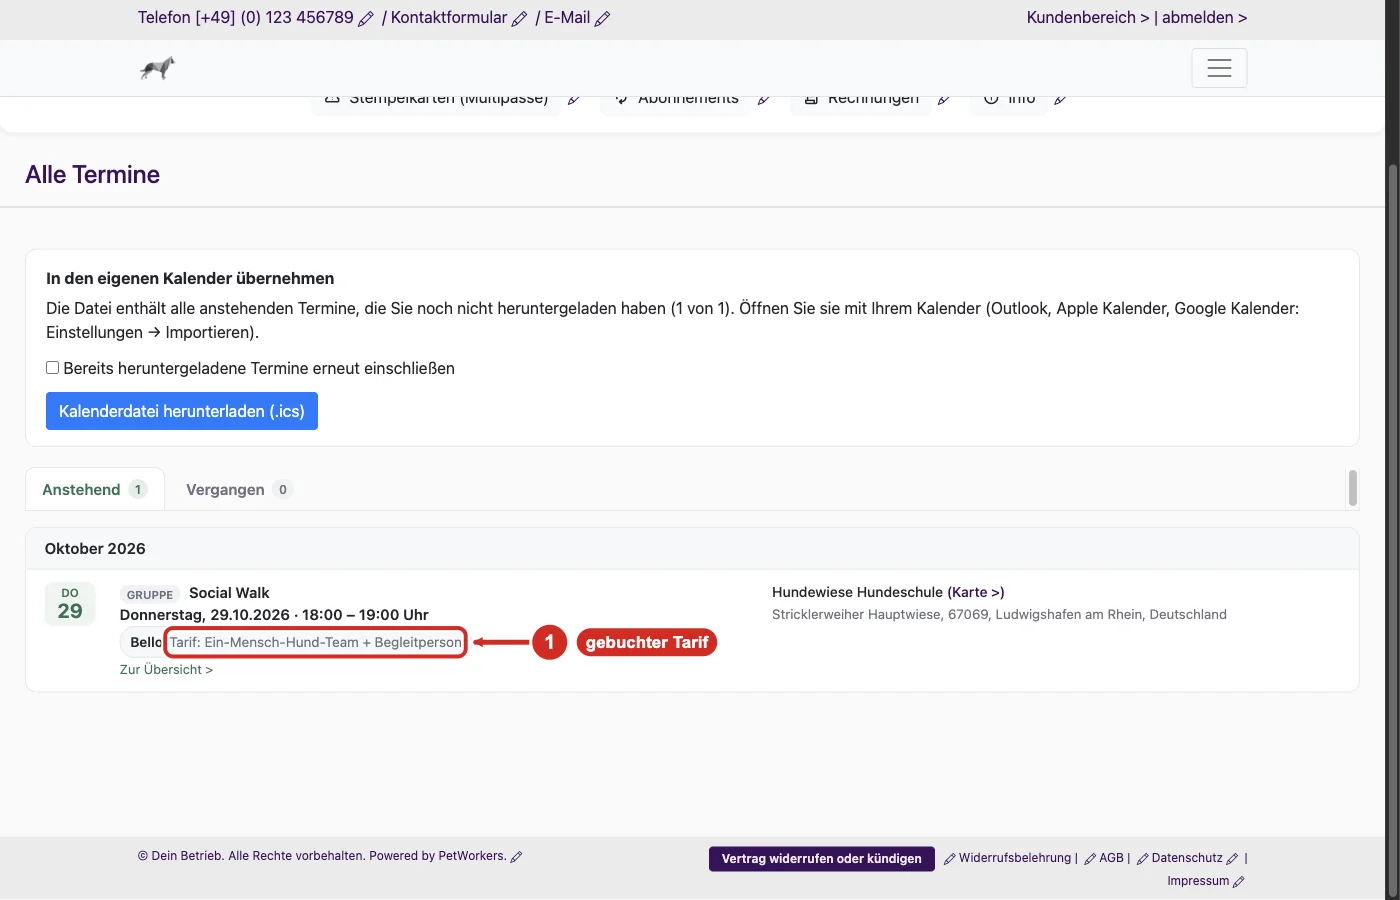Click 'Zur Übersicht >' link
The width and height of the screenshot is (1400, 900).
coord(166,669)
